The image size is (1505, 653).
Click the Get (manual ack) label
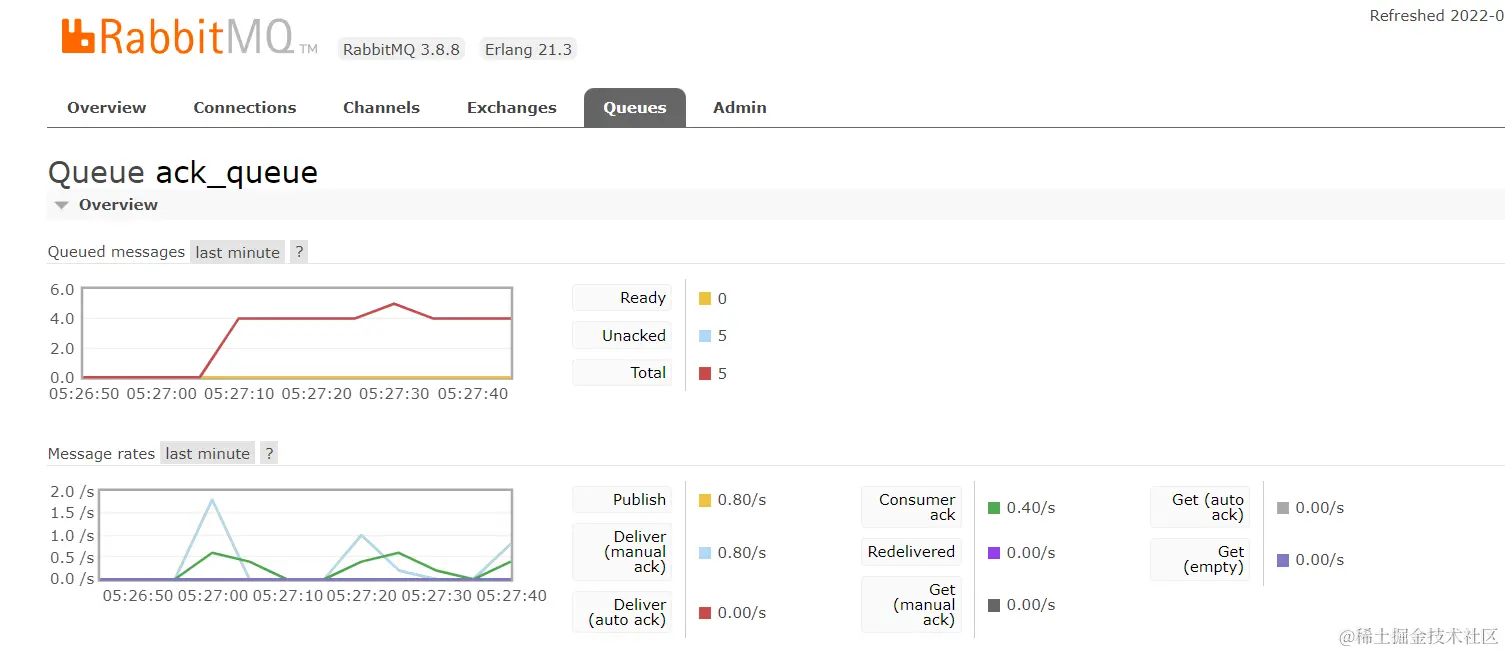(911, 605)
